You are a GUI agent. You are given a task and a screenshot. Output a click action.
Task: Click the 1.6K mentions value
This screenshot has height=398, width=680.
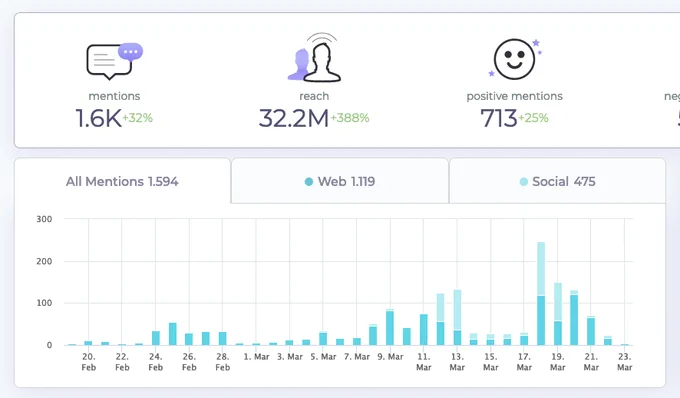[x=98, y=118]
